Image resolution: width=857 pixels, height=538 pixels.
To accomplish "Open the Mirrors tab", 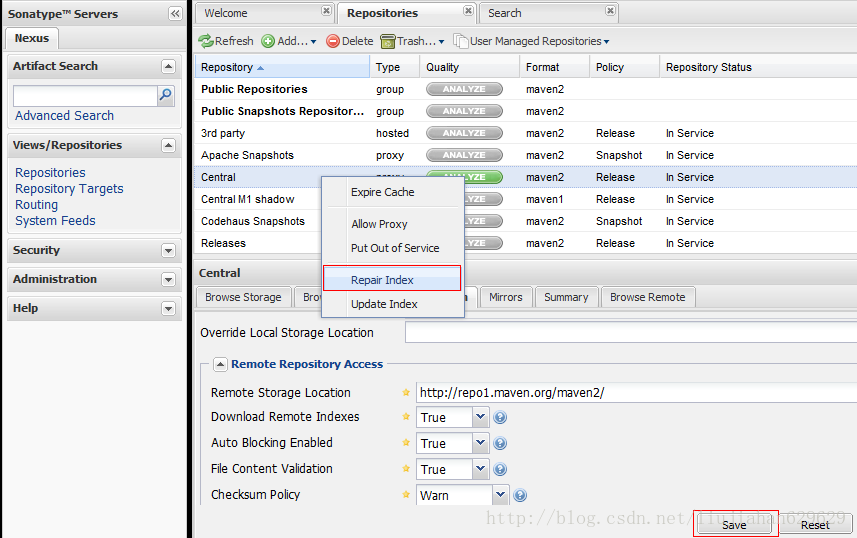I will point(506,297).
